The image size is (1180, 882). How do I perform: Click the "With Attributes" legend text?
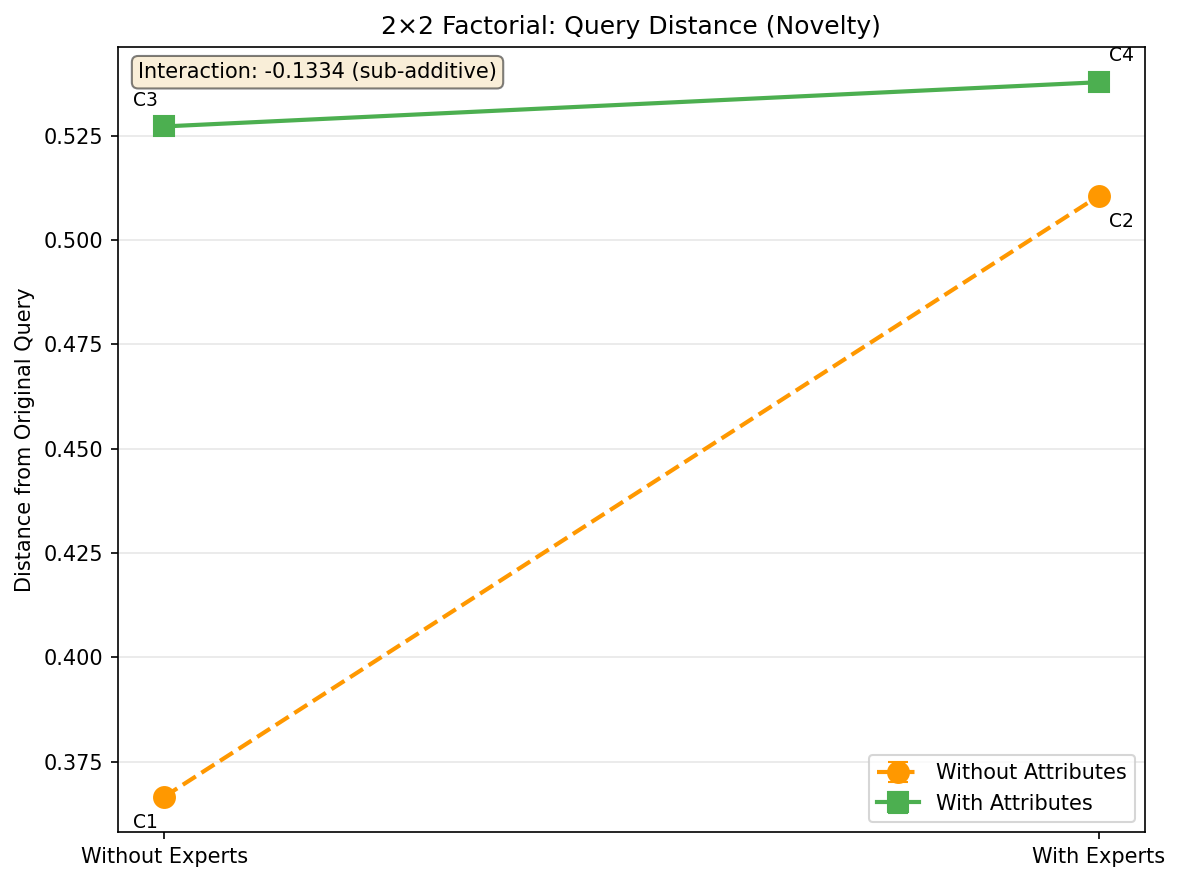[1013, 802]
